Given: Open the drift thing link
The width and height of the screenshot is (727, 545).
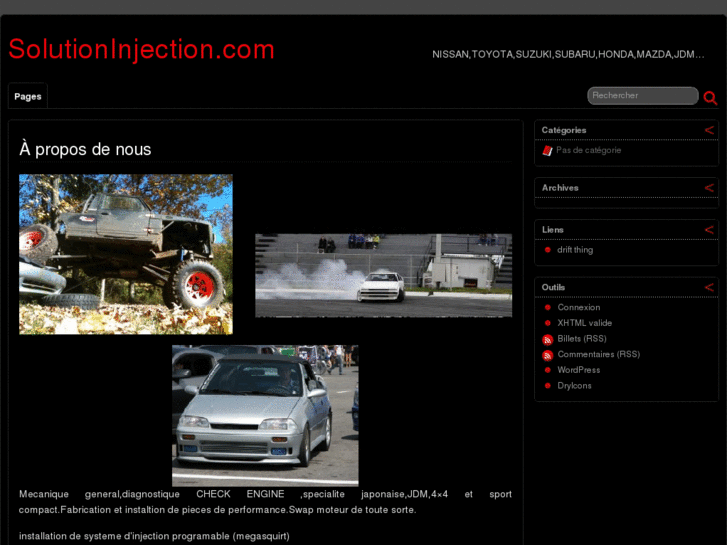Looking at the screenshot, I should pyautogui.click(x=575, y=250).
